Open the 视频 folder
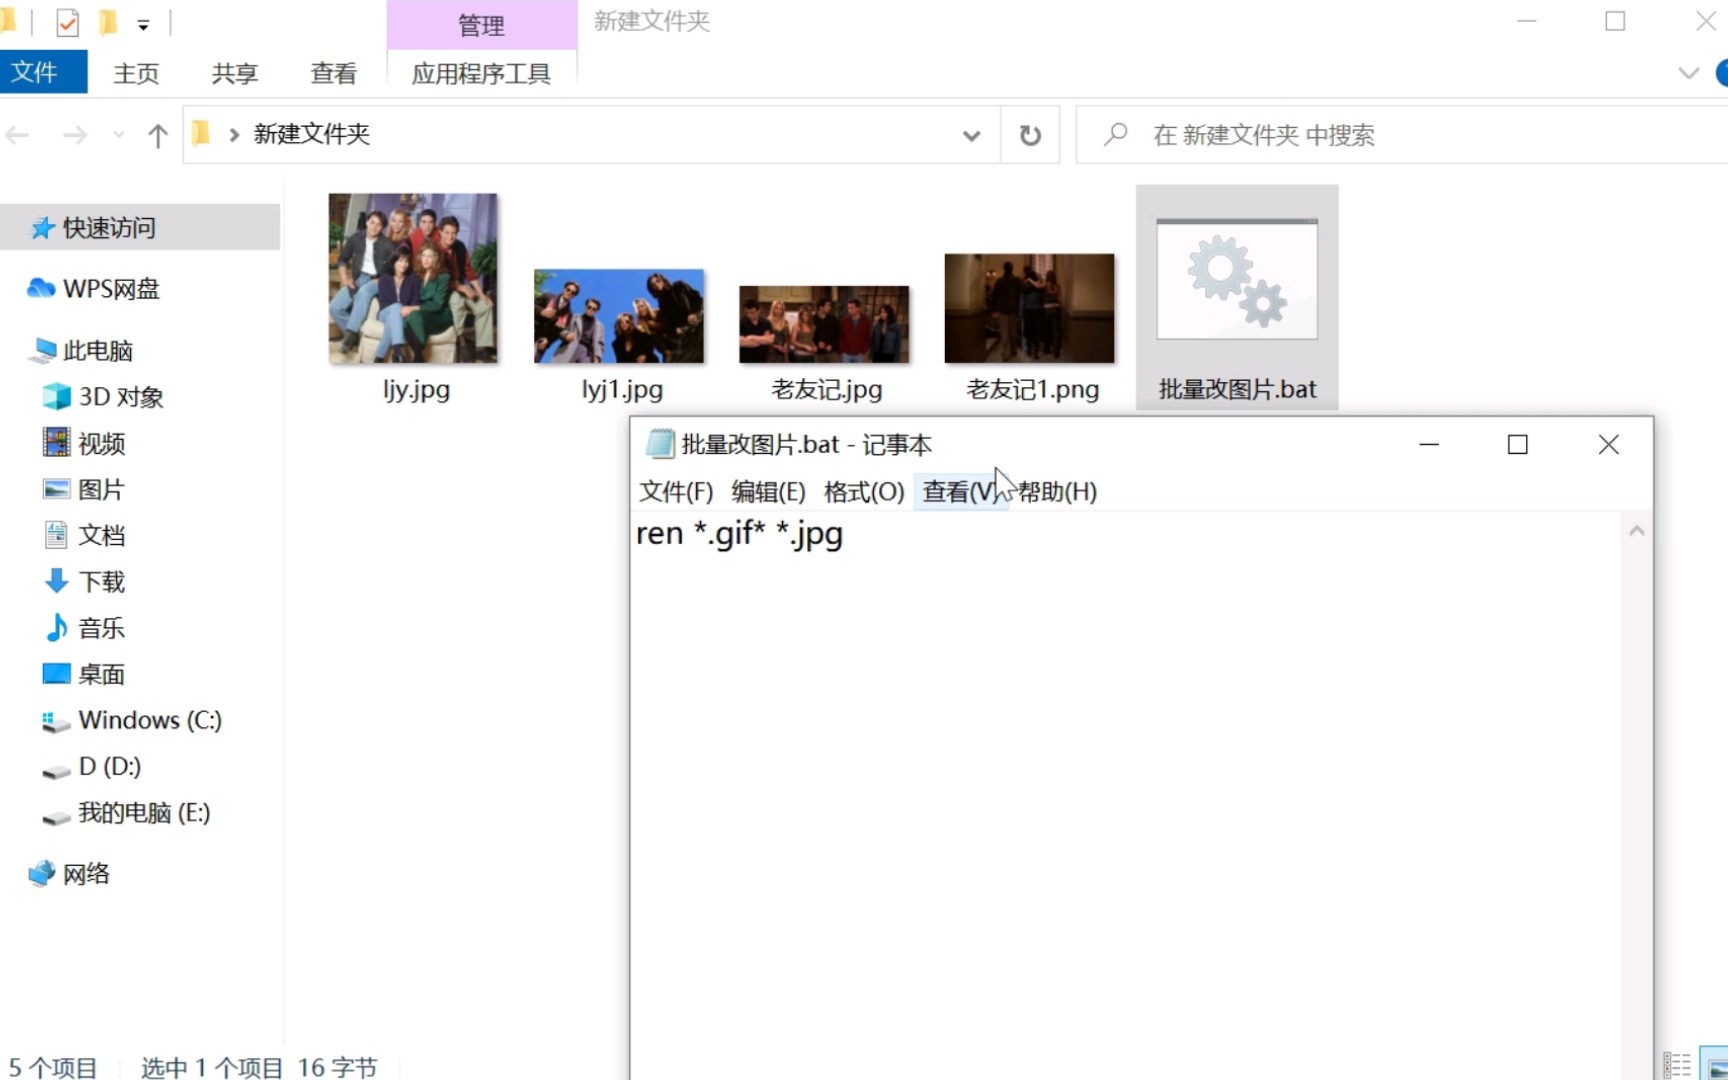Viewport: 1728px width, 1080px height. point(101,443)
